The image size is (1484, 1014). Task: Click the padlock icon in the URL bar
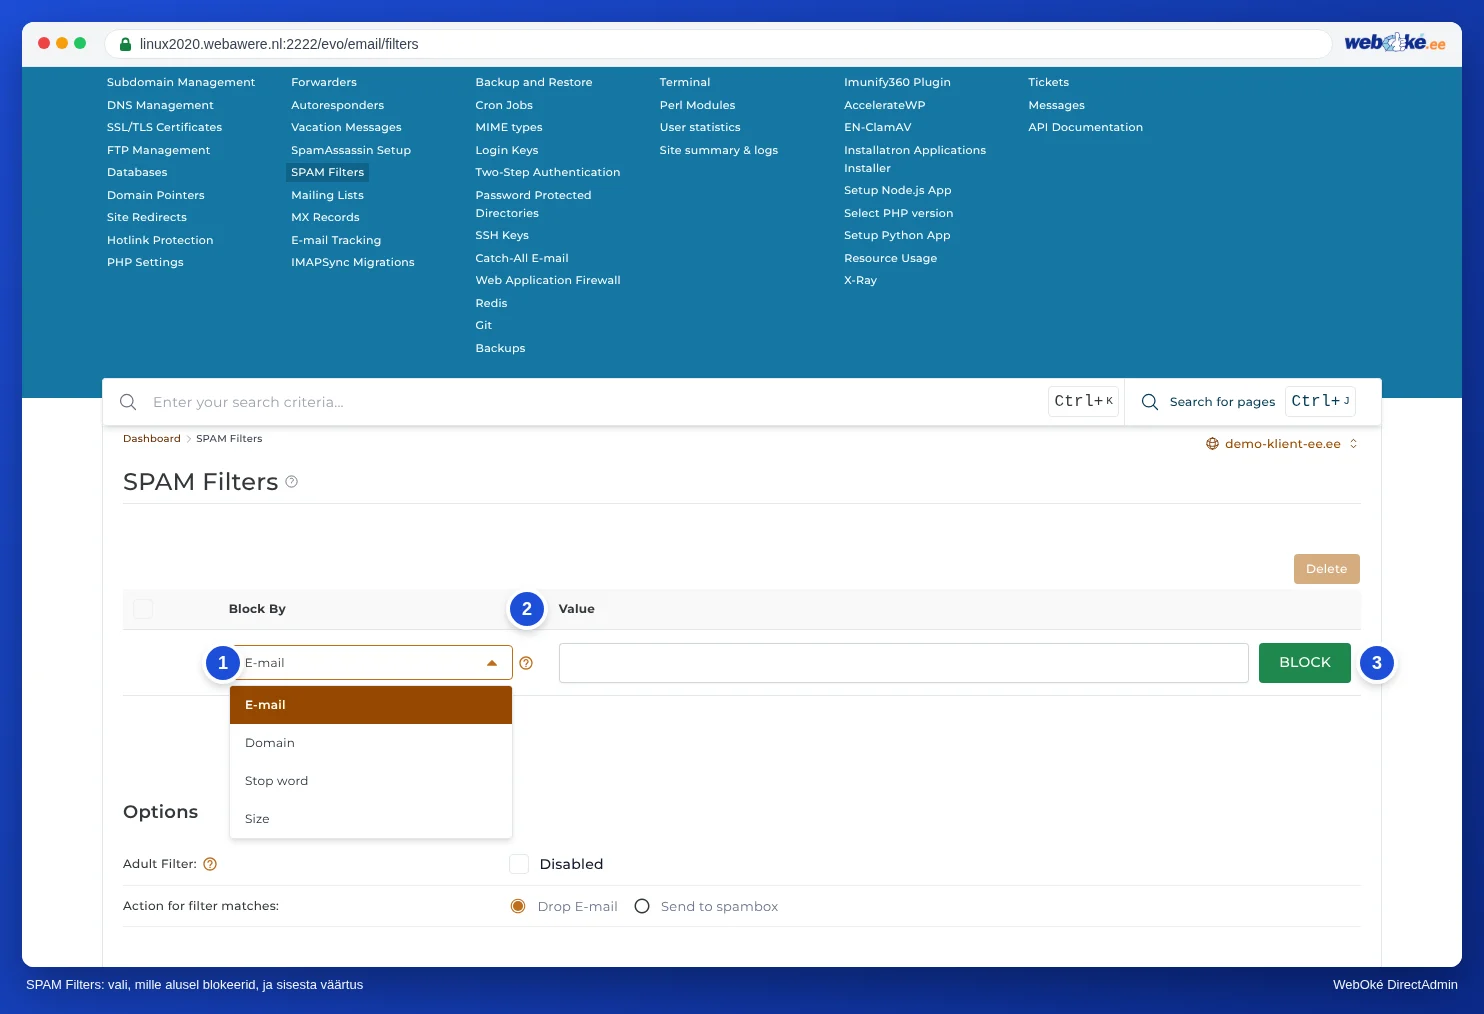click(x=126, y=44)
